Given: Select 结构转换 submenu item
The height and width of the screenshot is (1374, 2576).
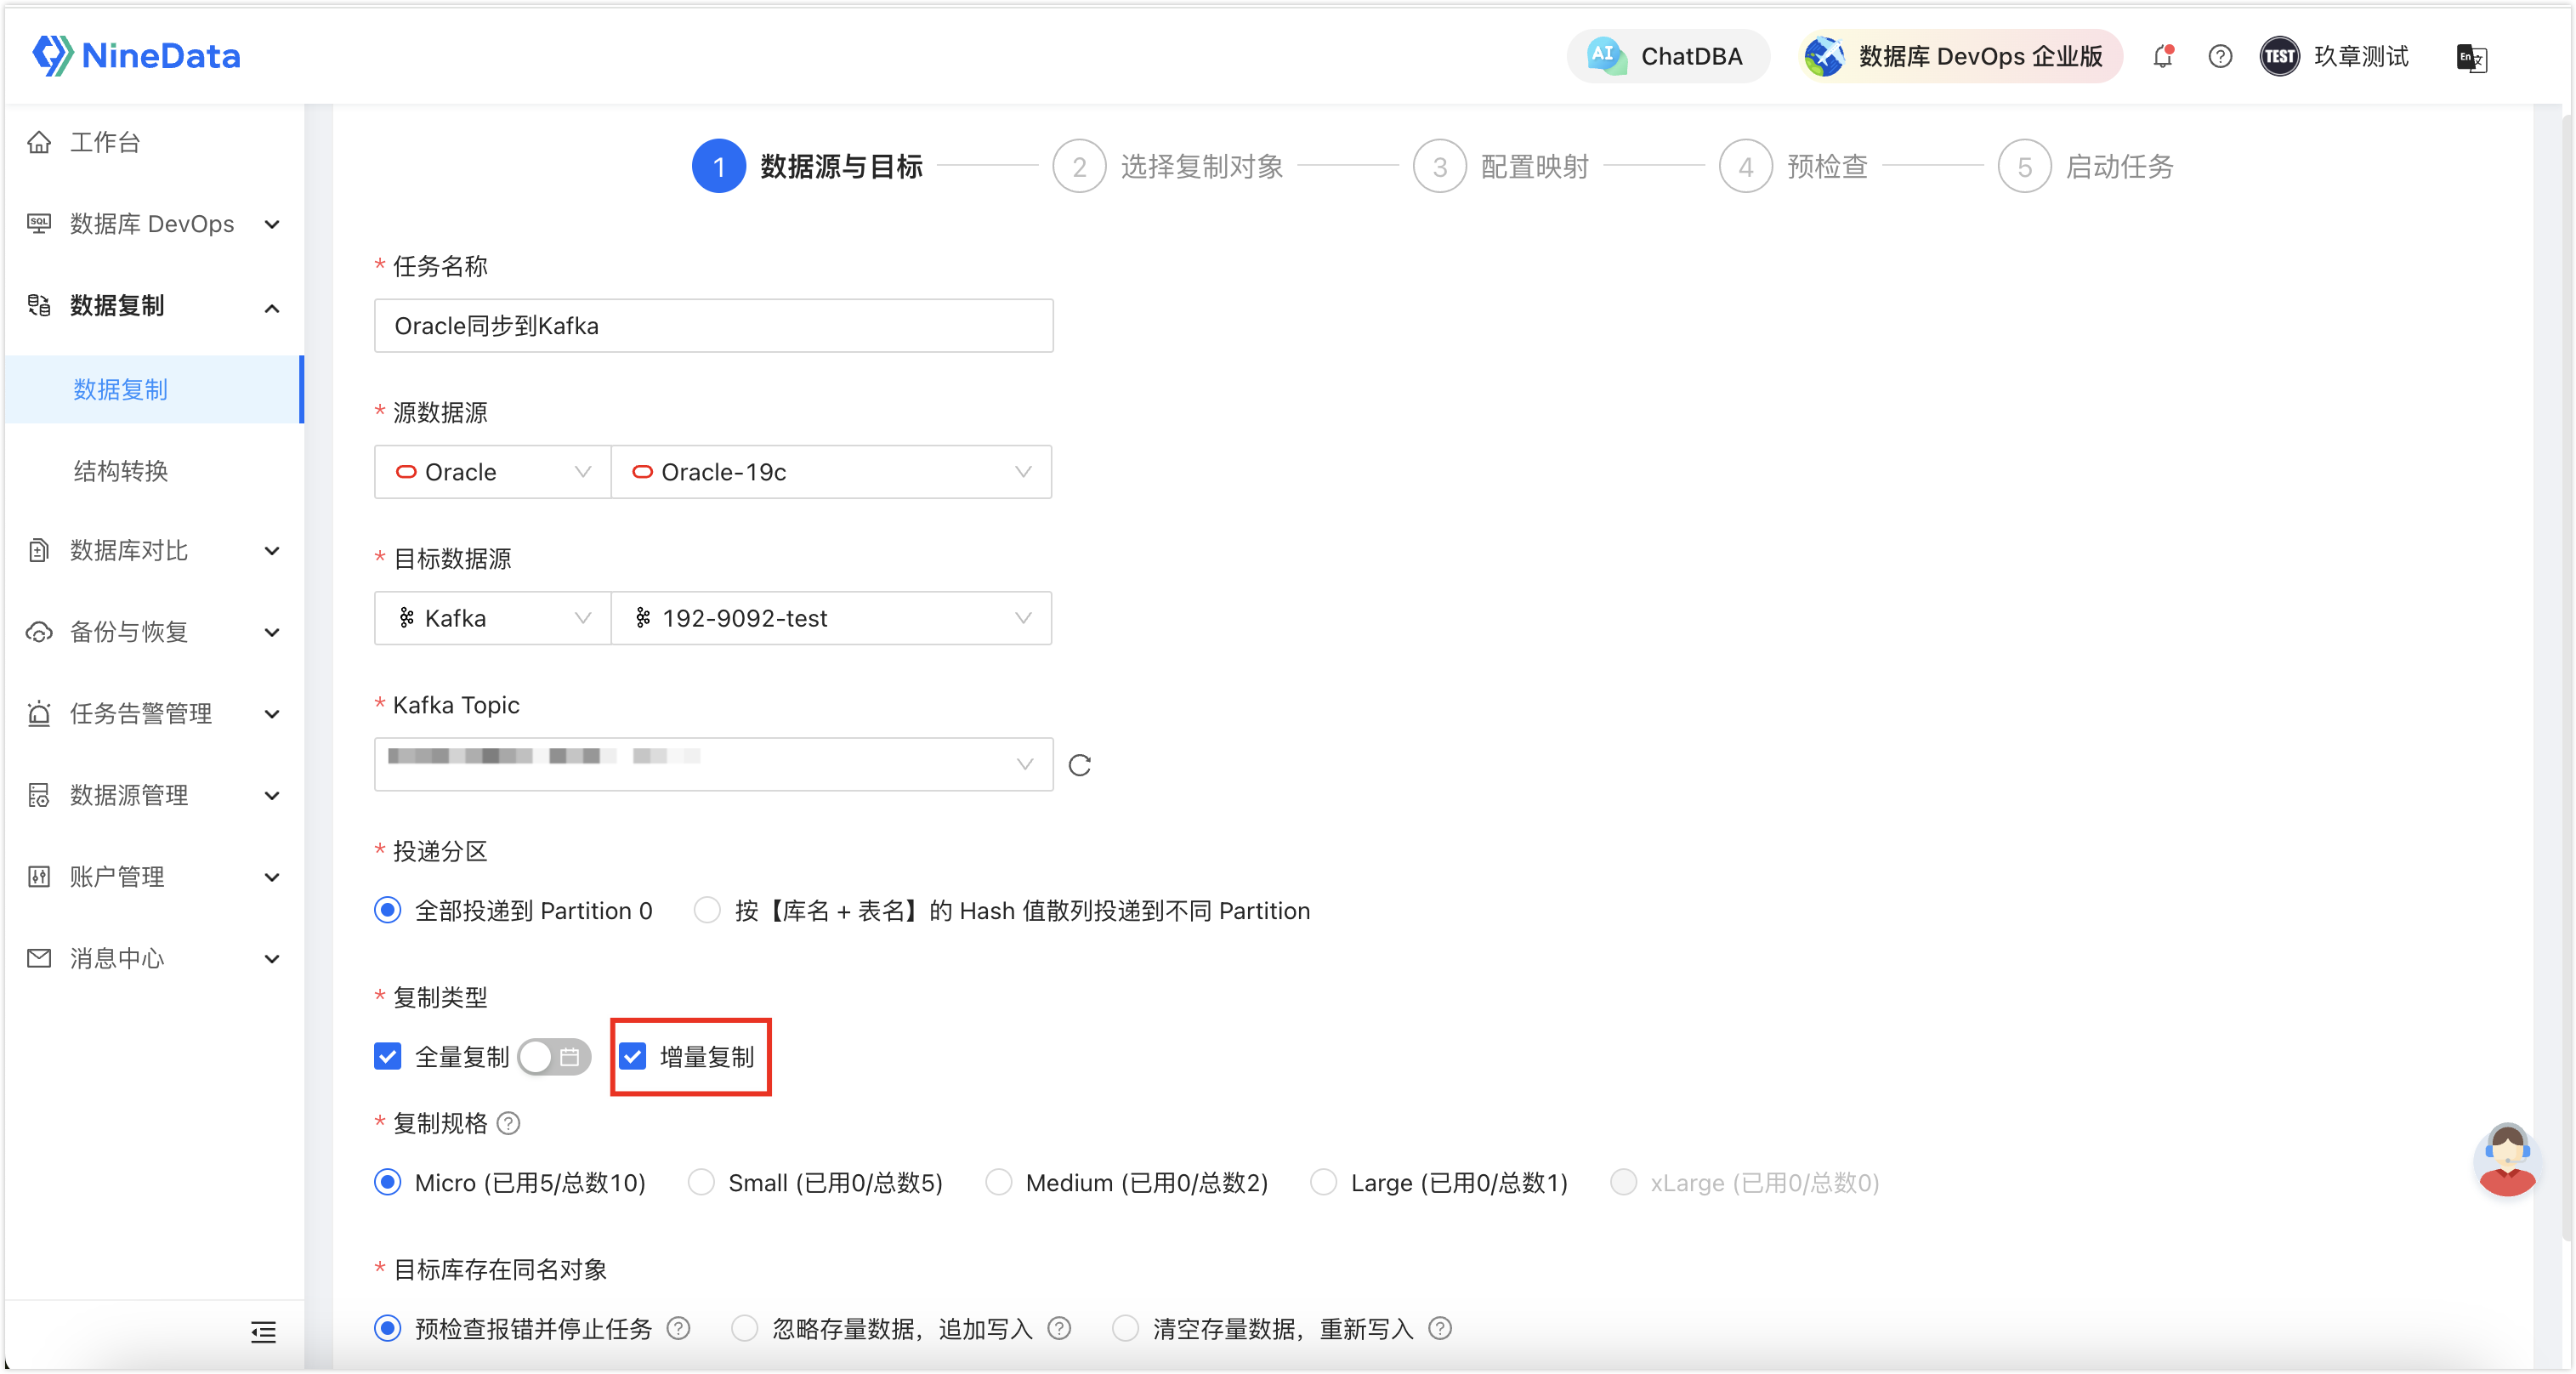Looking at the screenshot, I should 154,470.
